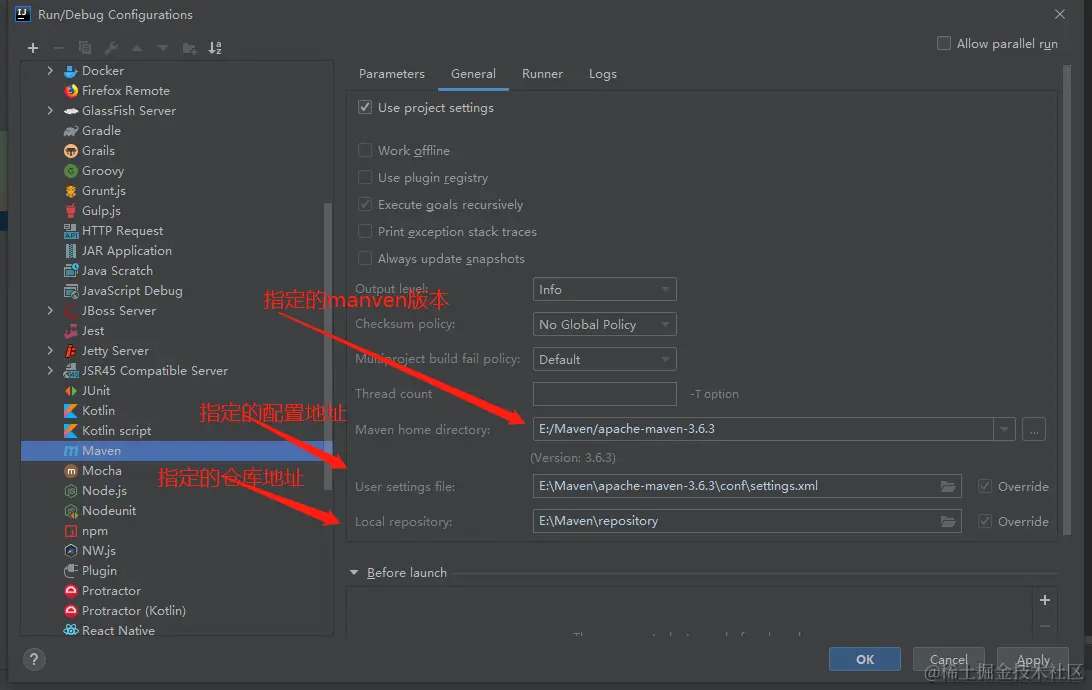The image size is (1092, 690).
Task: Click the Apply button
Action: [x=1033, y=659]
